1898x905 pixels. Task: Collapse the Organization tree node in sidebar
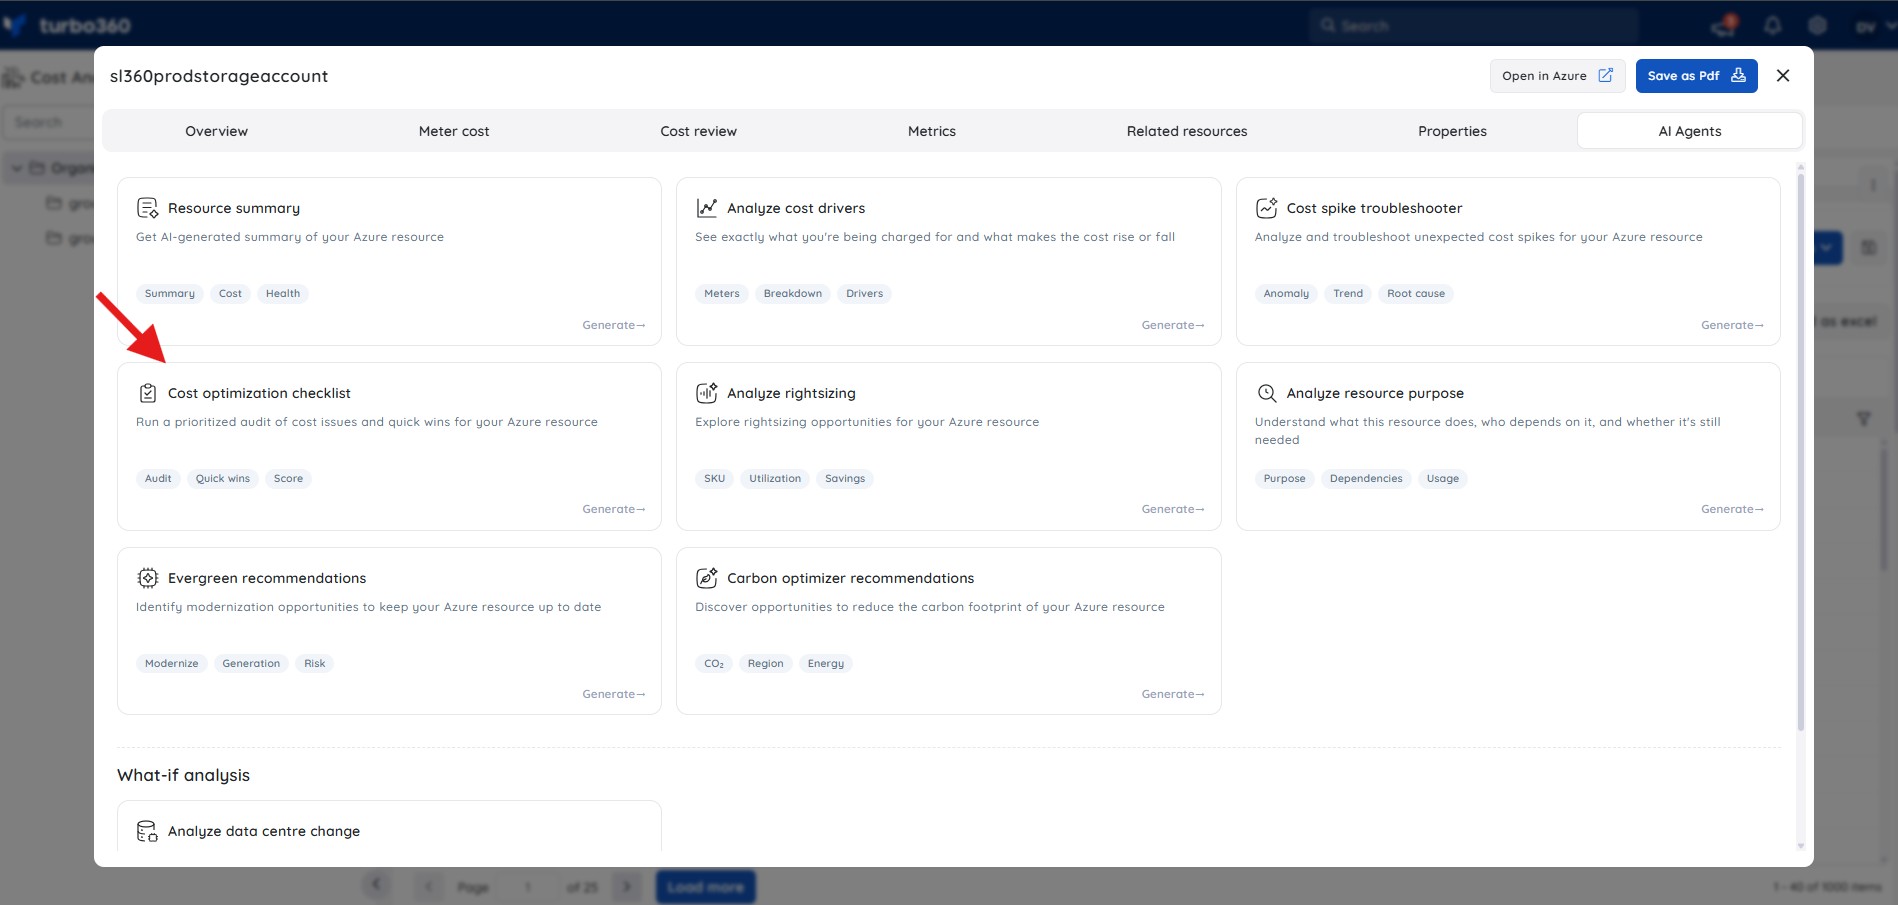coord(16,168)
